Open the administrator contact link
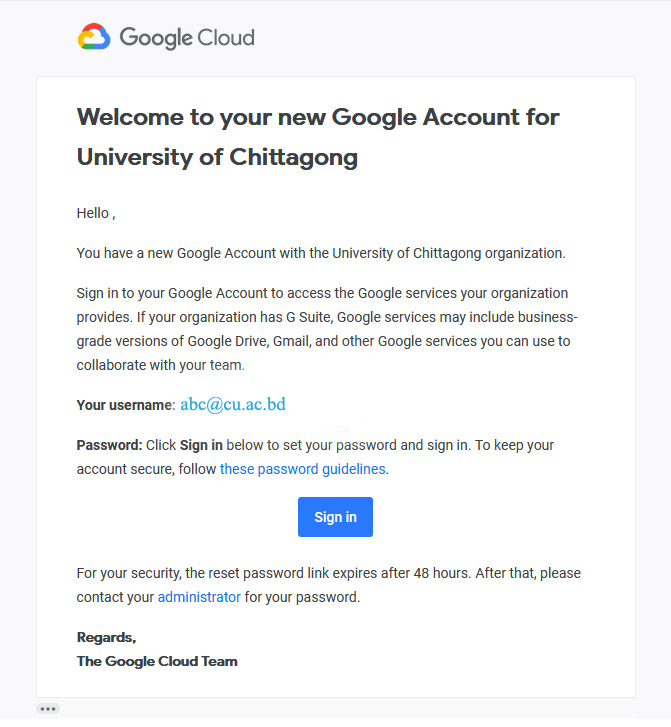Viewport: 671px width, 727px height. (199, 597)
